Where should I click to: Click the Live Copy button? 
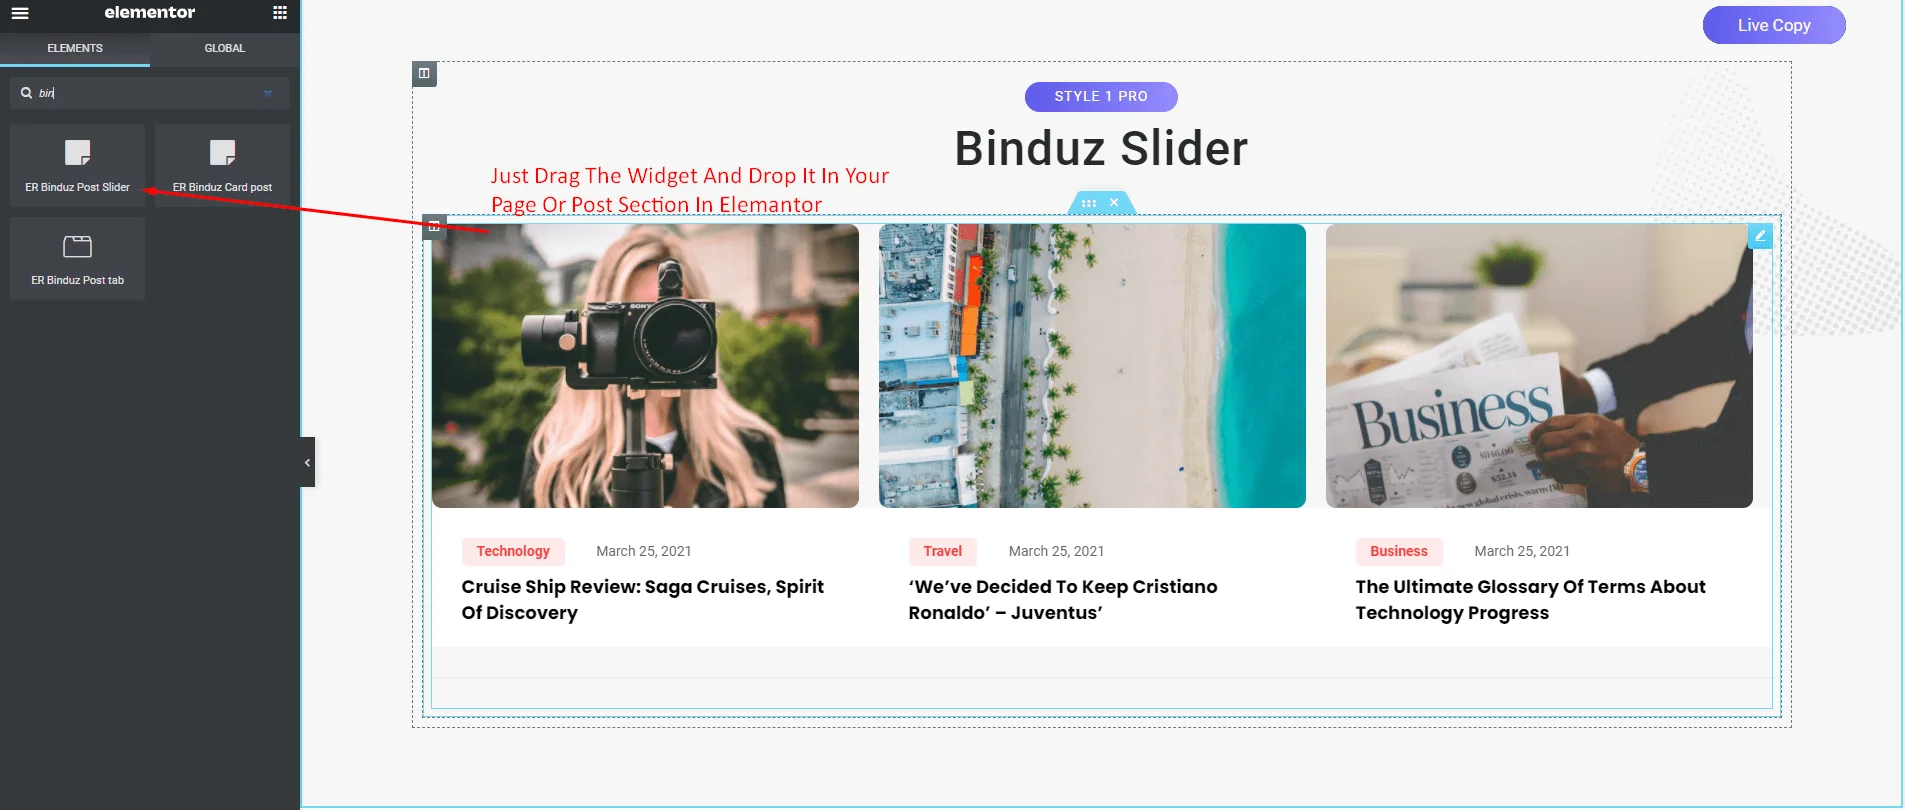click(1774, 25)
